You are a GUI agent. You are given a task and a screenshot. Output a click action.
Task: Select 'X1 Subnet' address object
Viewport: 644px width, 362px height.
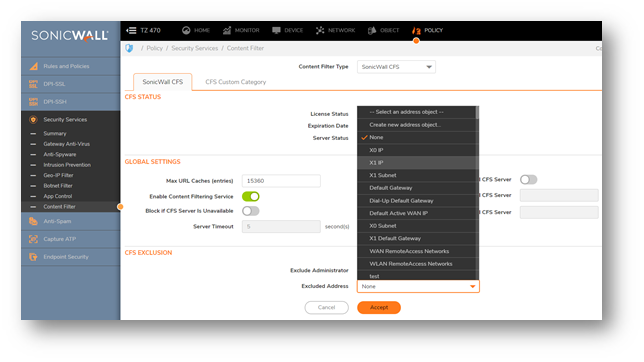click(x=417, y=175)
